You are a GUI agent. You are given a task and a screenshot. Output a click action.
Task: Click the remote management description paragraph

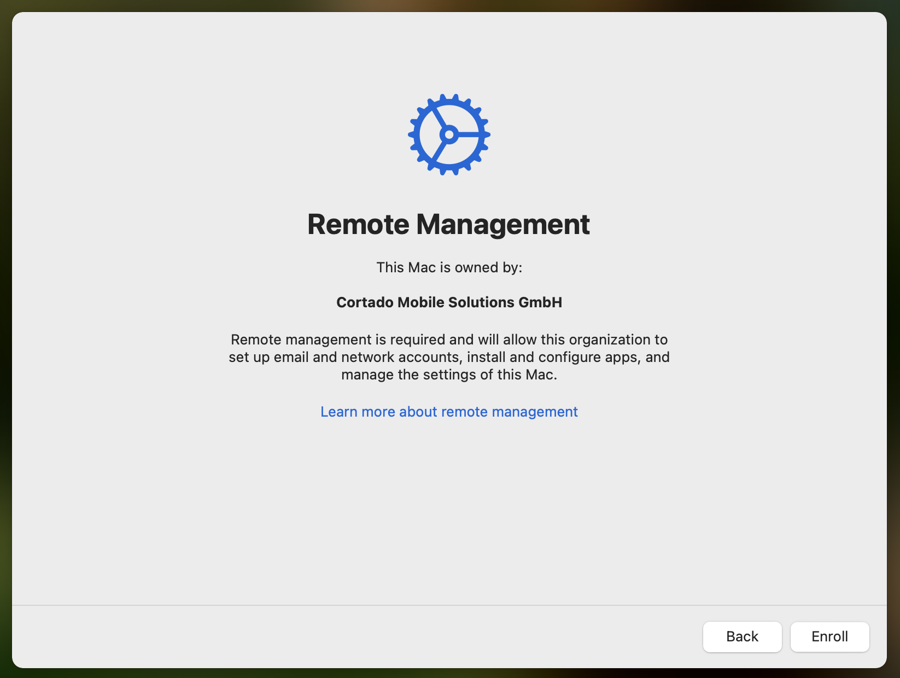pyautogui.click(x=448, y=357)
